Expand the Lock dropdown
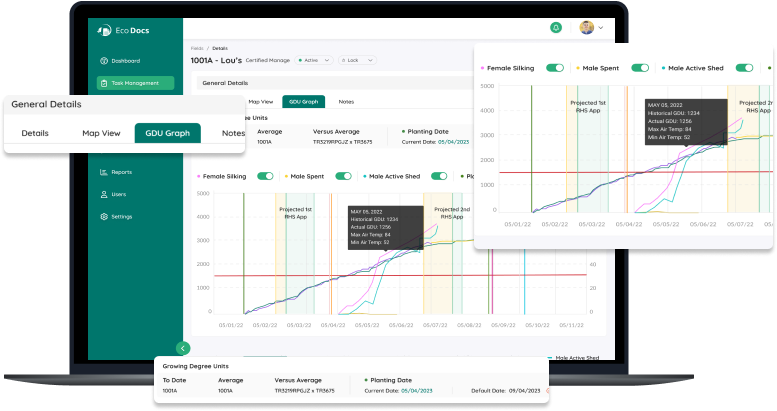777x411 pixels. pos(357,60)
